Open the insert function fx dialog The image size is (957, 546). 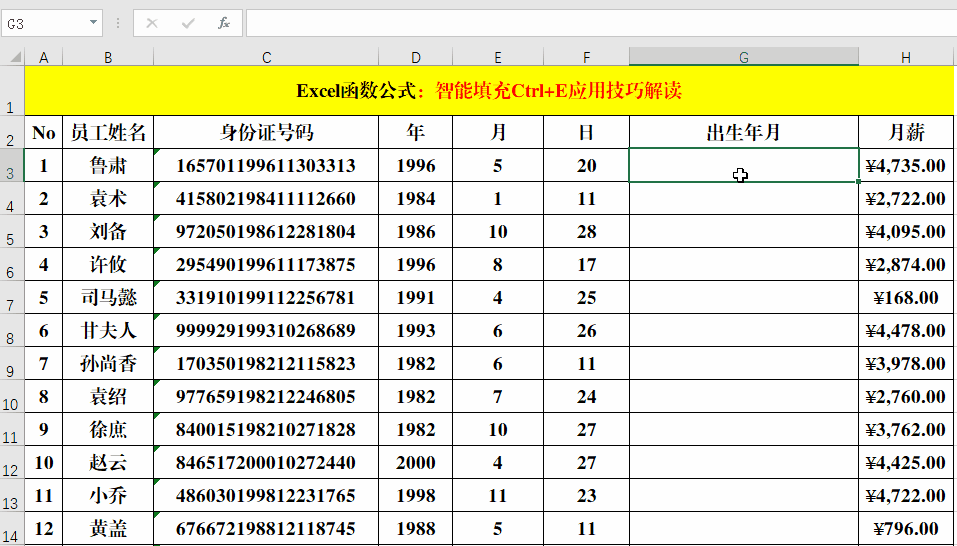(224, 24)
